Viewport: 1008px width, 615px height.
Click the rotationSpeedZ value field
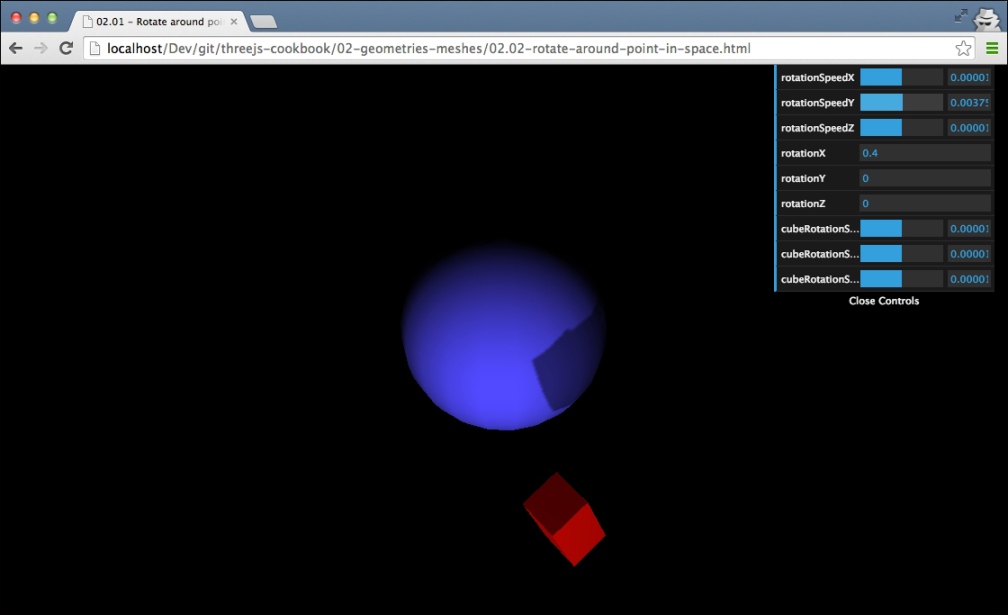tap(969, 128)
